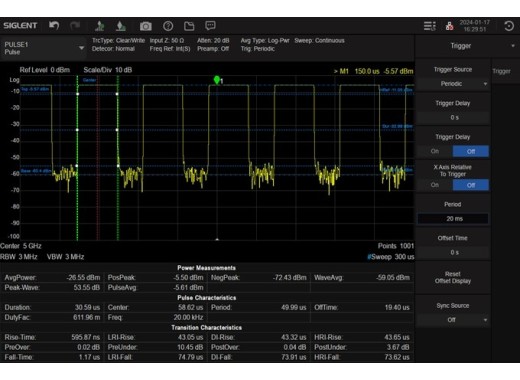Click the Points 1001 readout

click(x=396, y=246)
